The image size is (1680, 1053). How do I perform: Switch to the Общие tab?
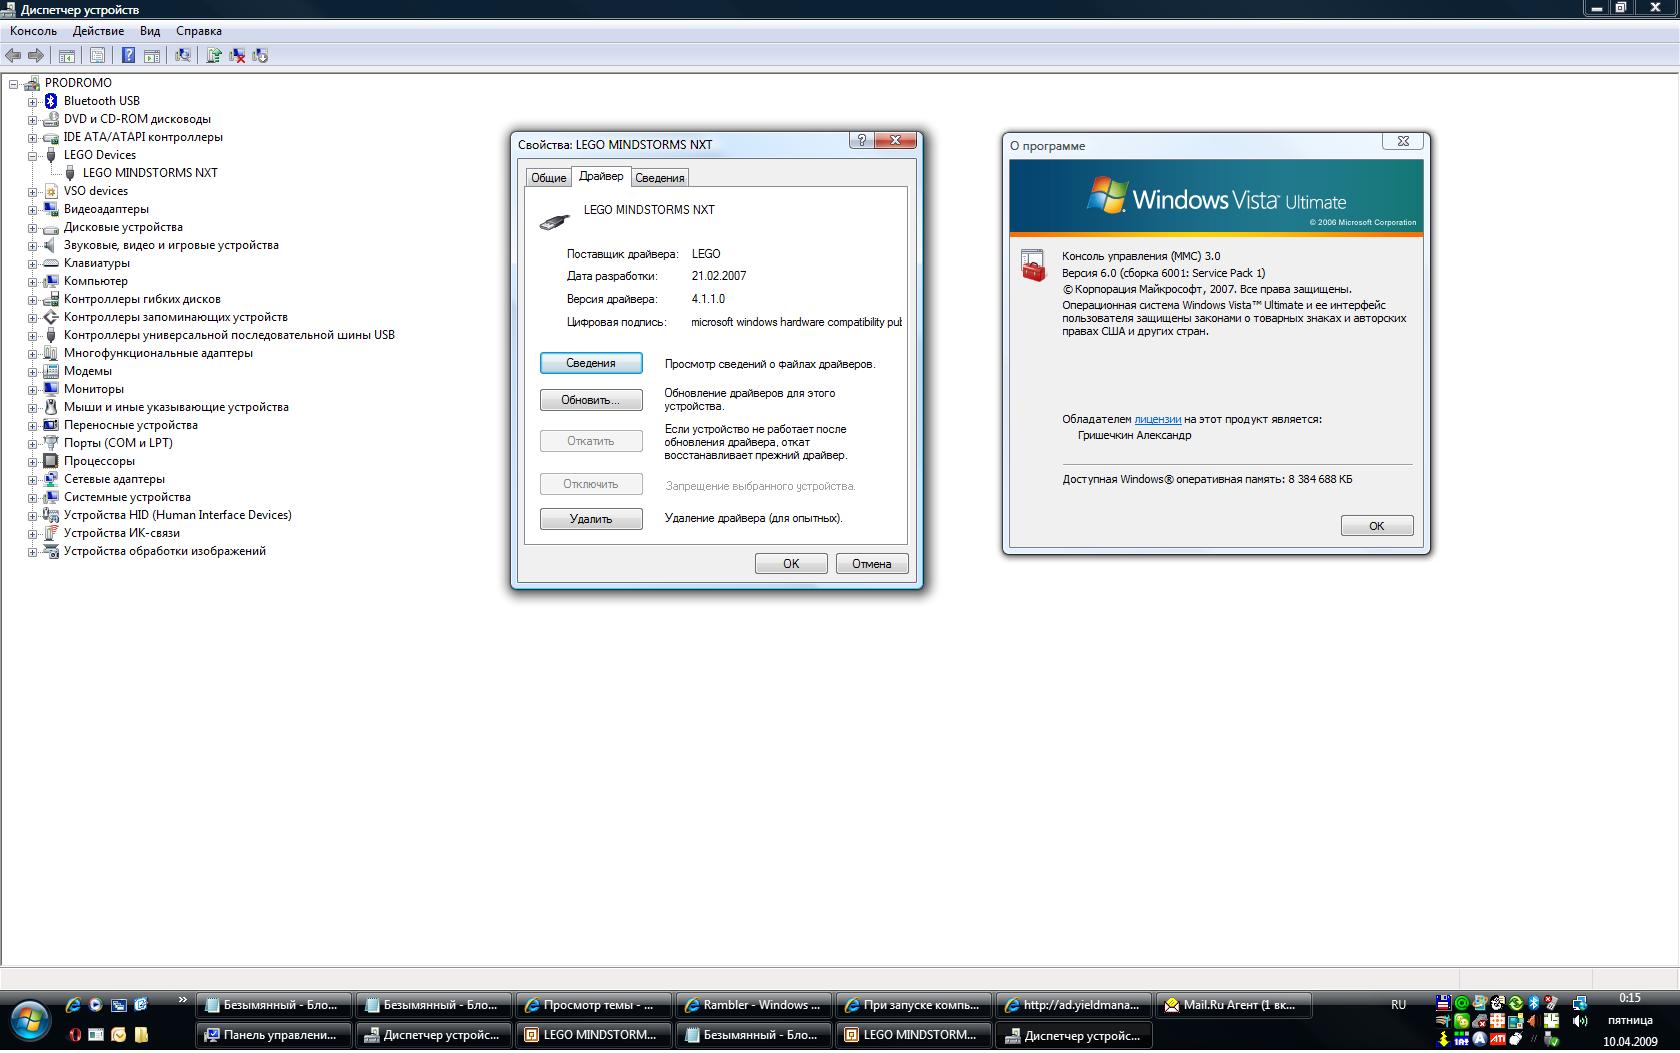coord(548,178)
